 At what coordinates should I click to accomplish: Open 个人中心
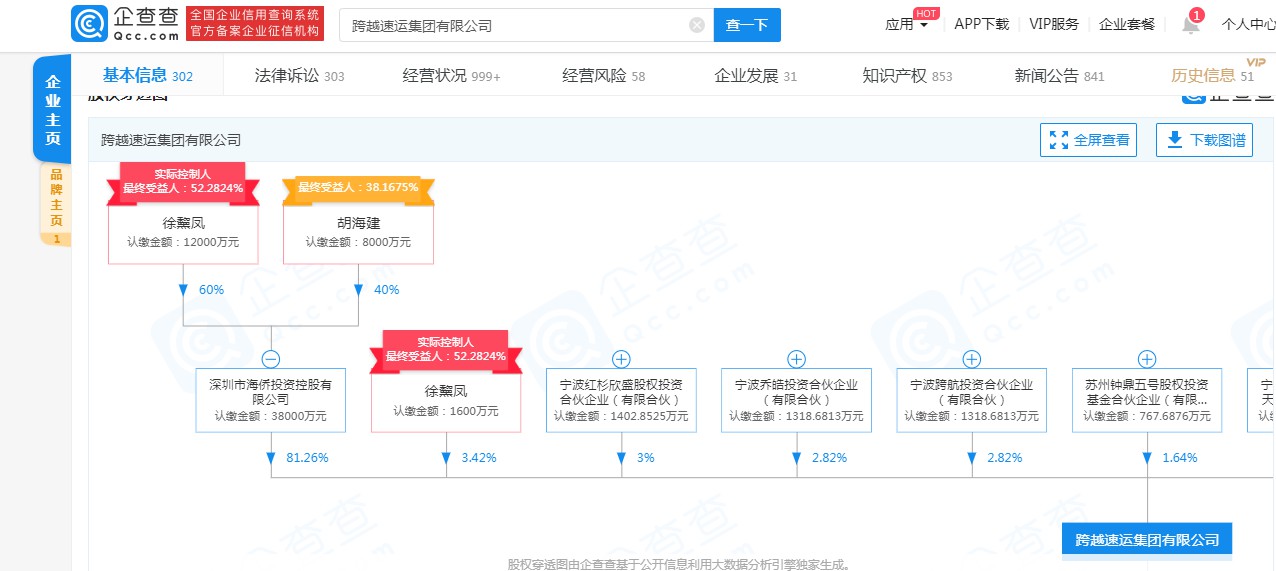pyautogui.click(x=1248, y=24)
